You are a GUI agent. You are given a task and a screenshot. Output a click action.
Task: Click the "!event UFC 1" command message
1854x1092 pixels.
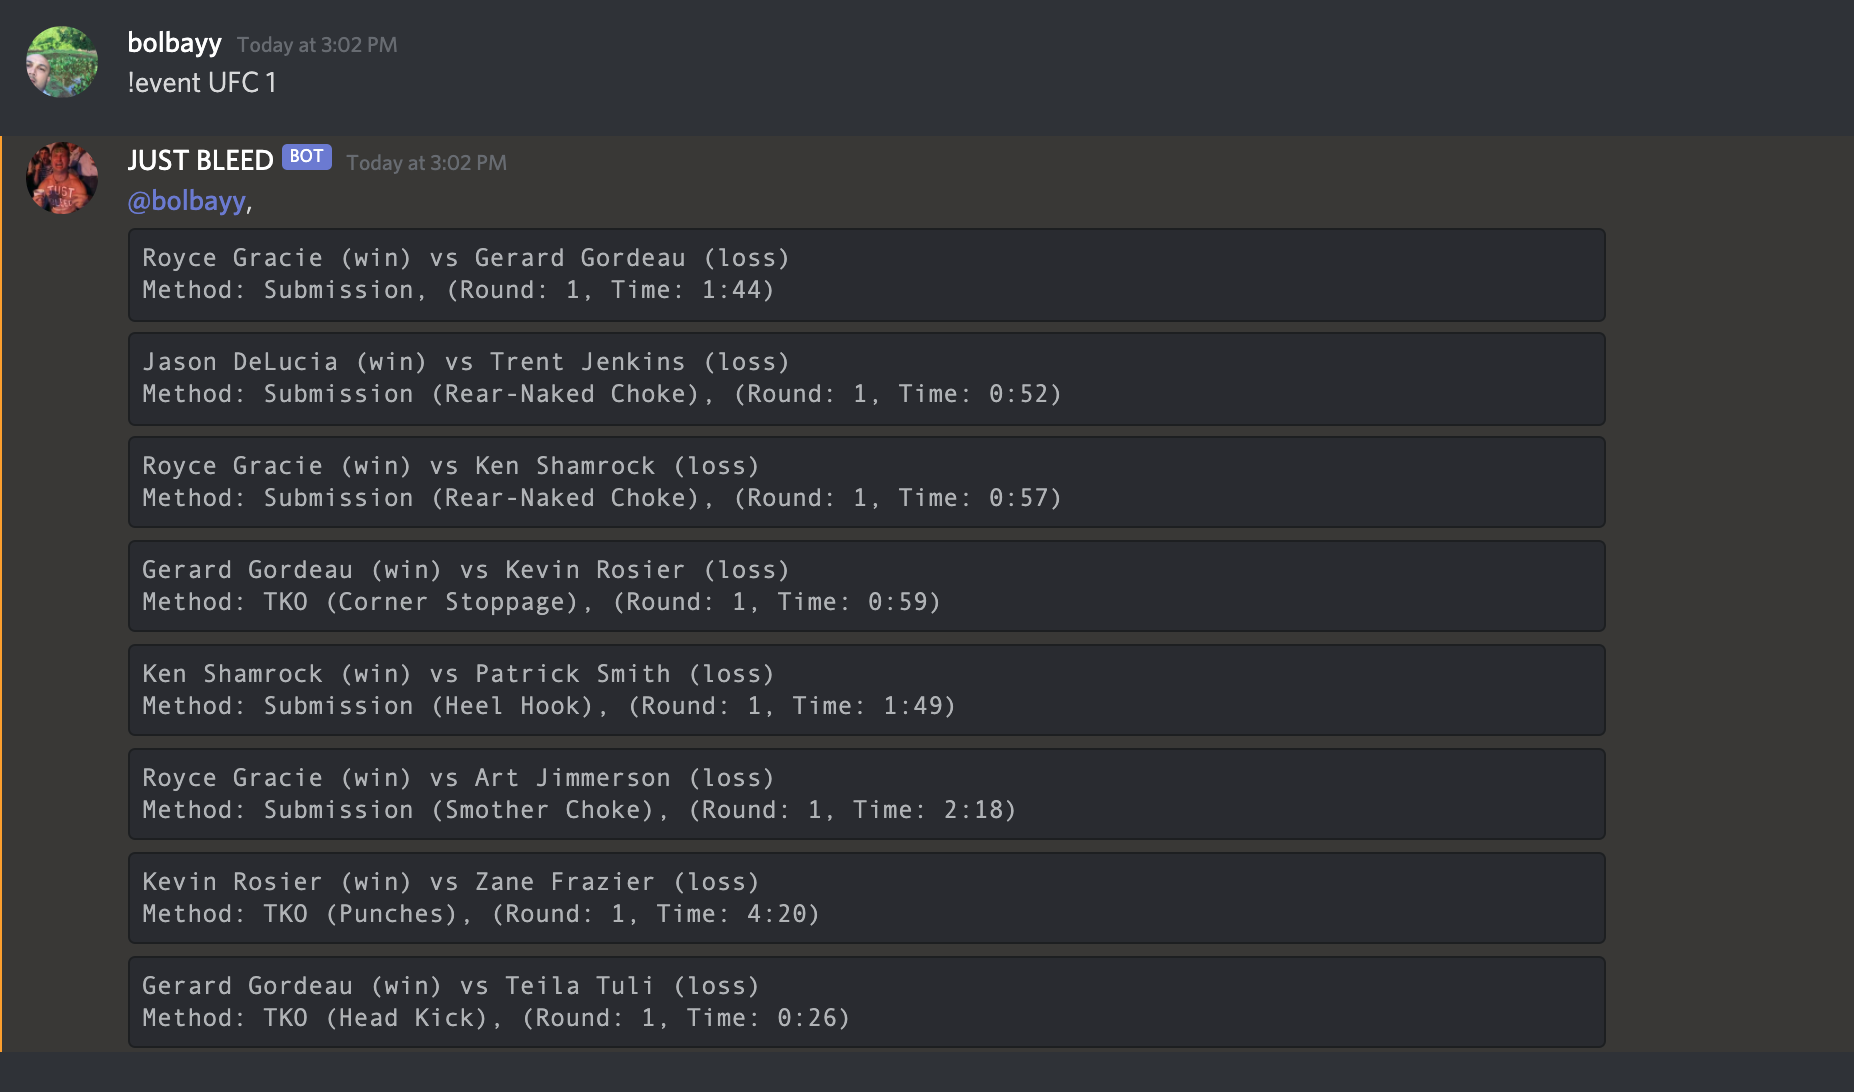point(202,83)
